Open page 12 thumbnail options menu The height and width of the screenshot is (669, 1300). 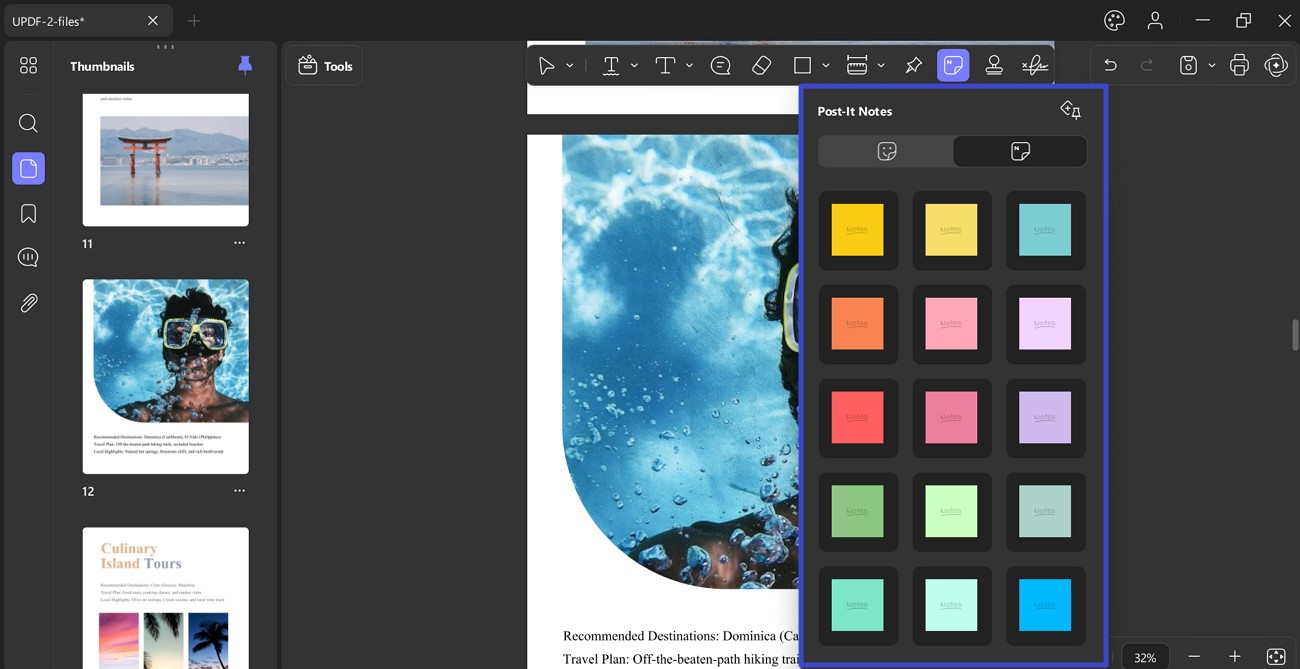click(239, 491)
